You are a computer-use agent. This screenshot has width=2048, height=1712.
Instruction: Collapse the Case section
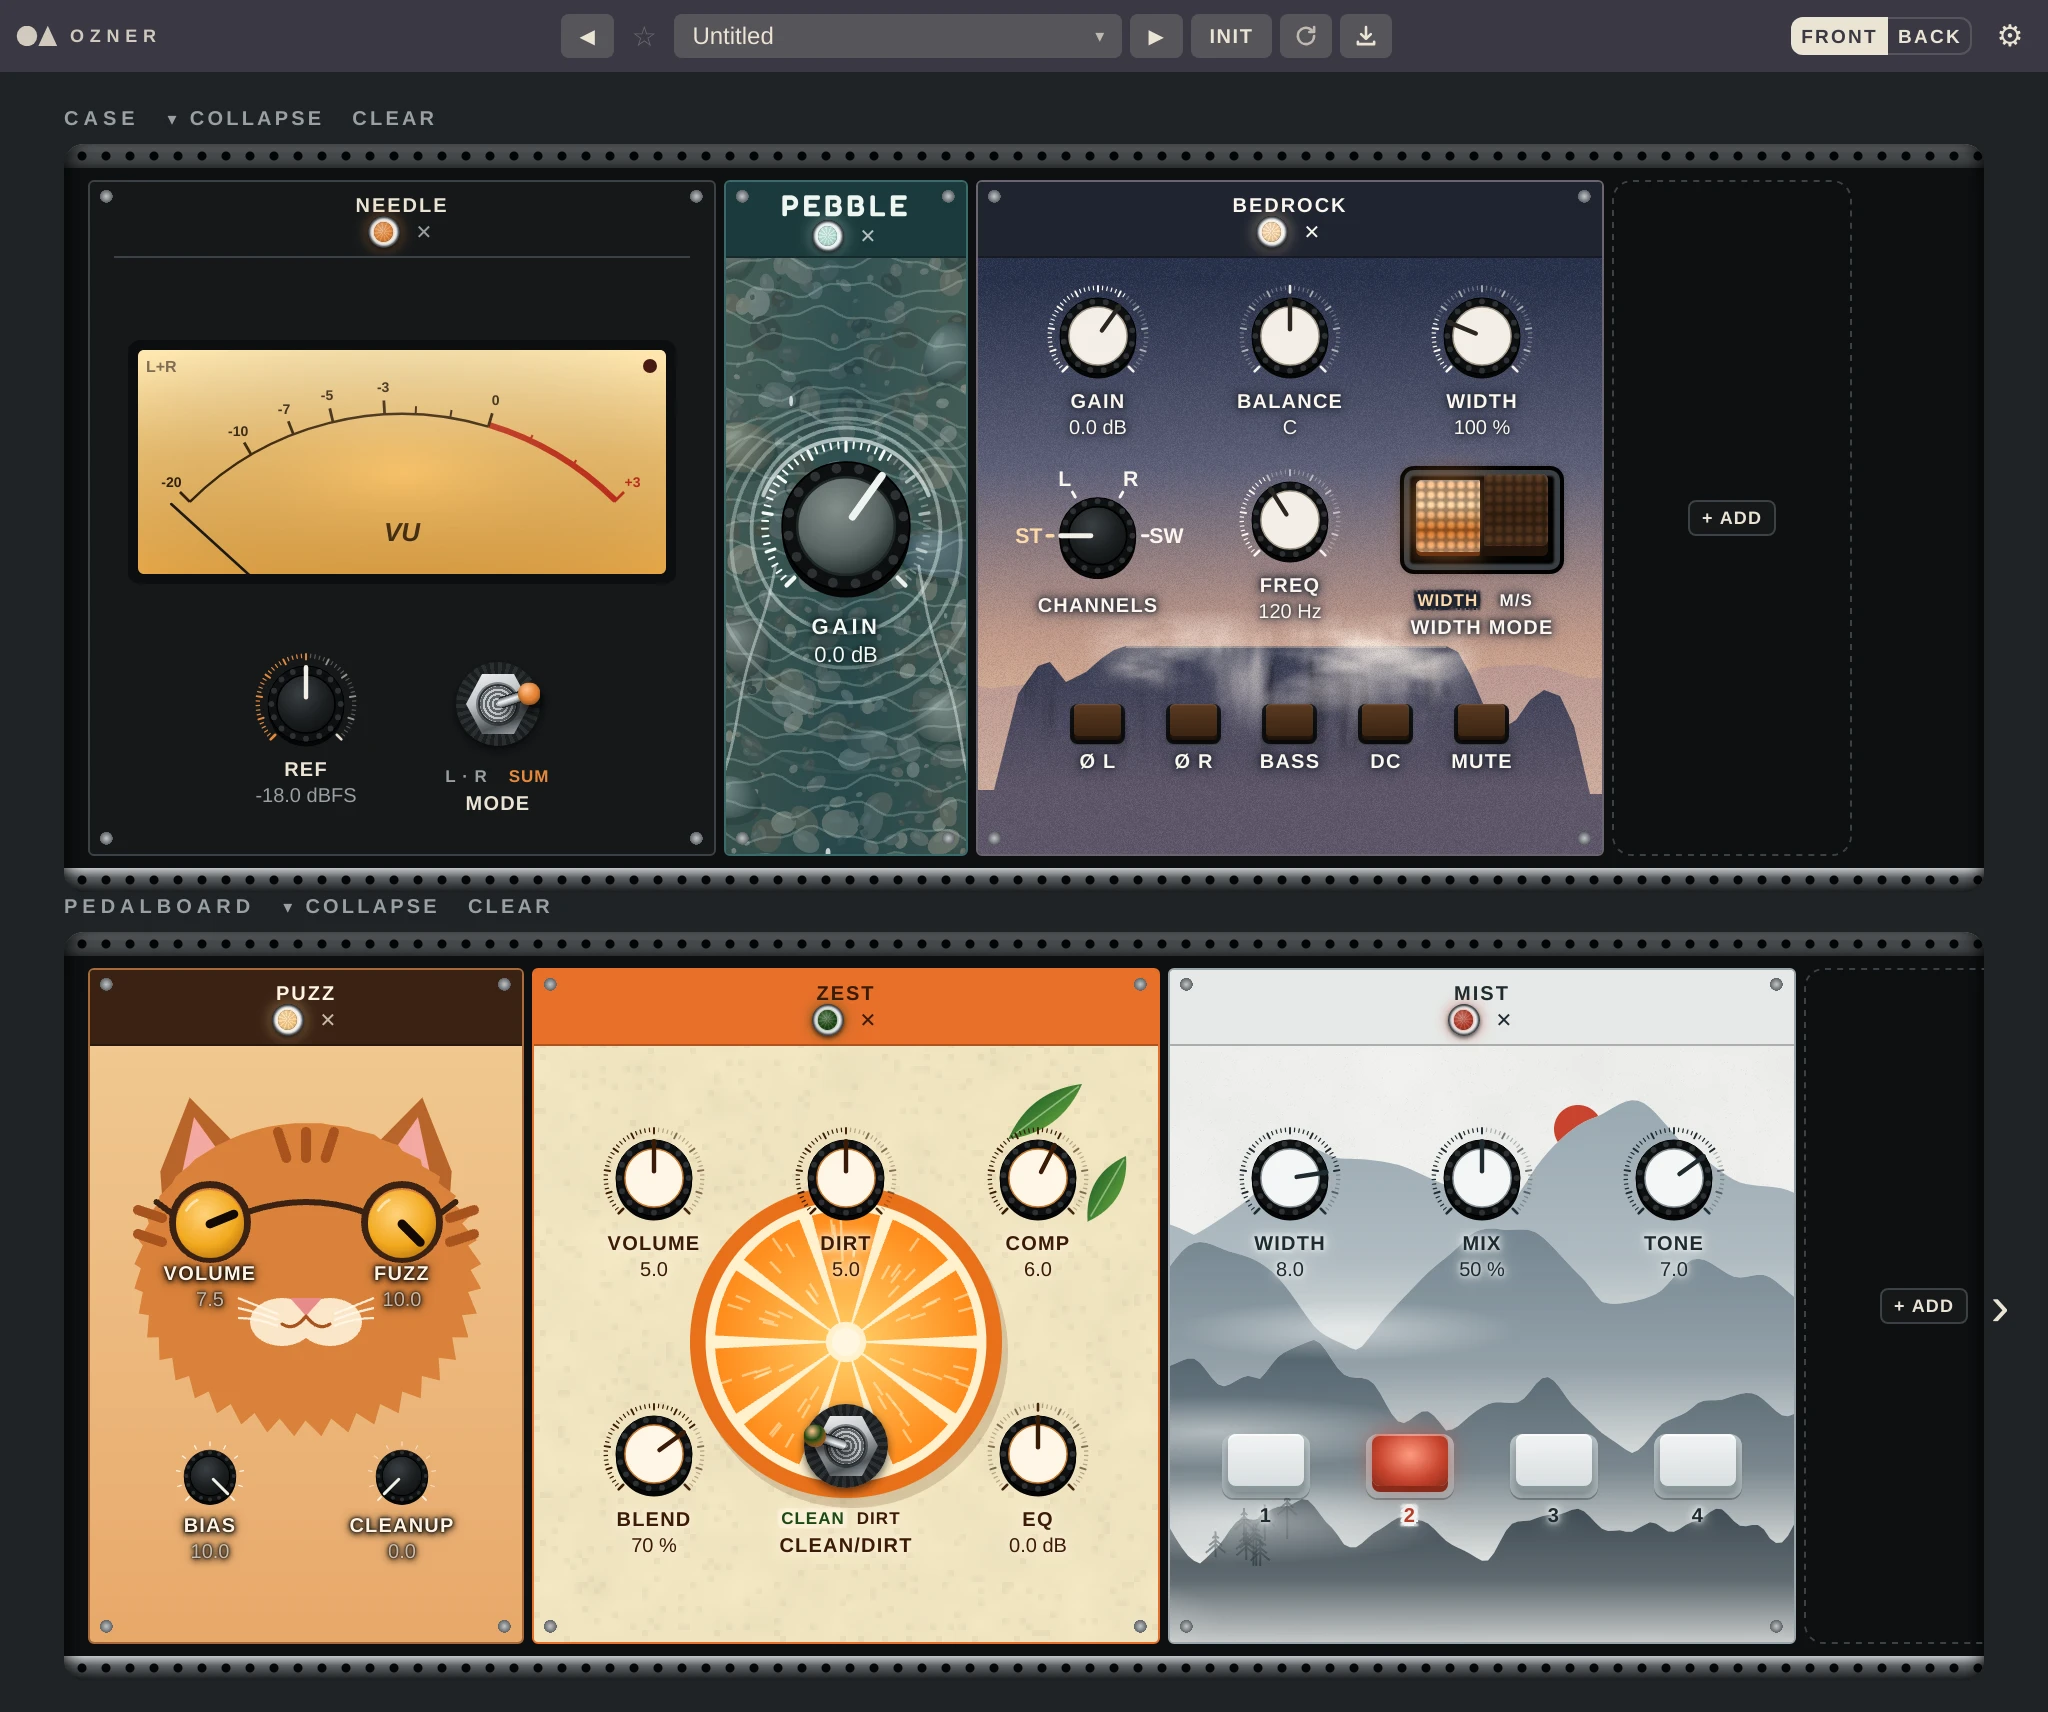[245, 118]
